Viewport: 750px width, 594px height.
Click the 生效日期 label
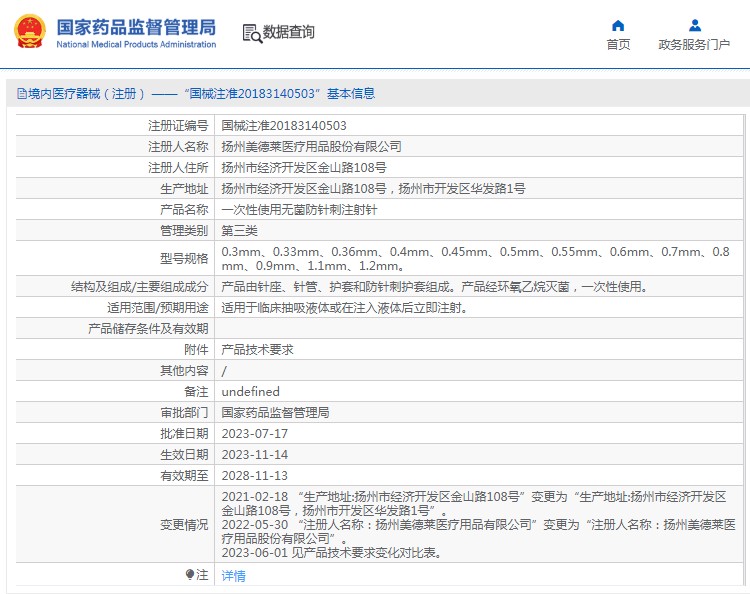pyautogui.click(x=184, y=455)
